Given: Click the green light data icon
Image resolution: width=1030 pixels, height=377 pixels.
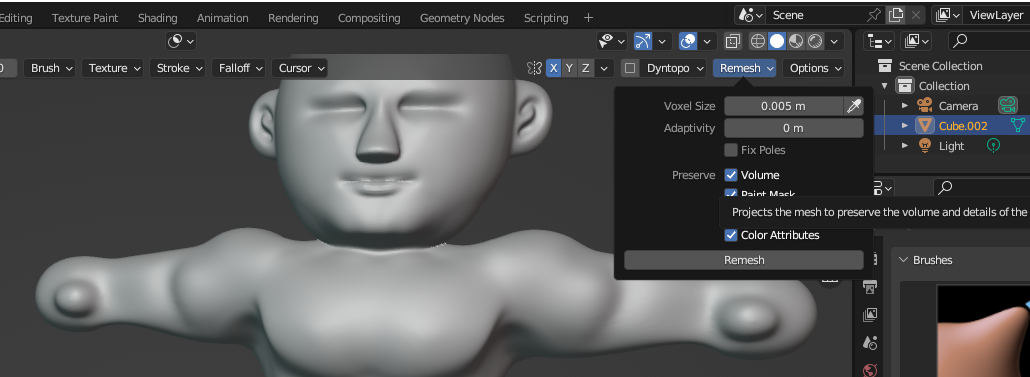Looking at the screenshot, I should point(994,145).
